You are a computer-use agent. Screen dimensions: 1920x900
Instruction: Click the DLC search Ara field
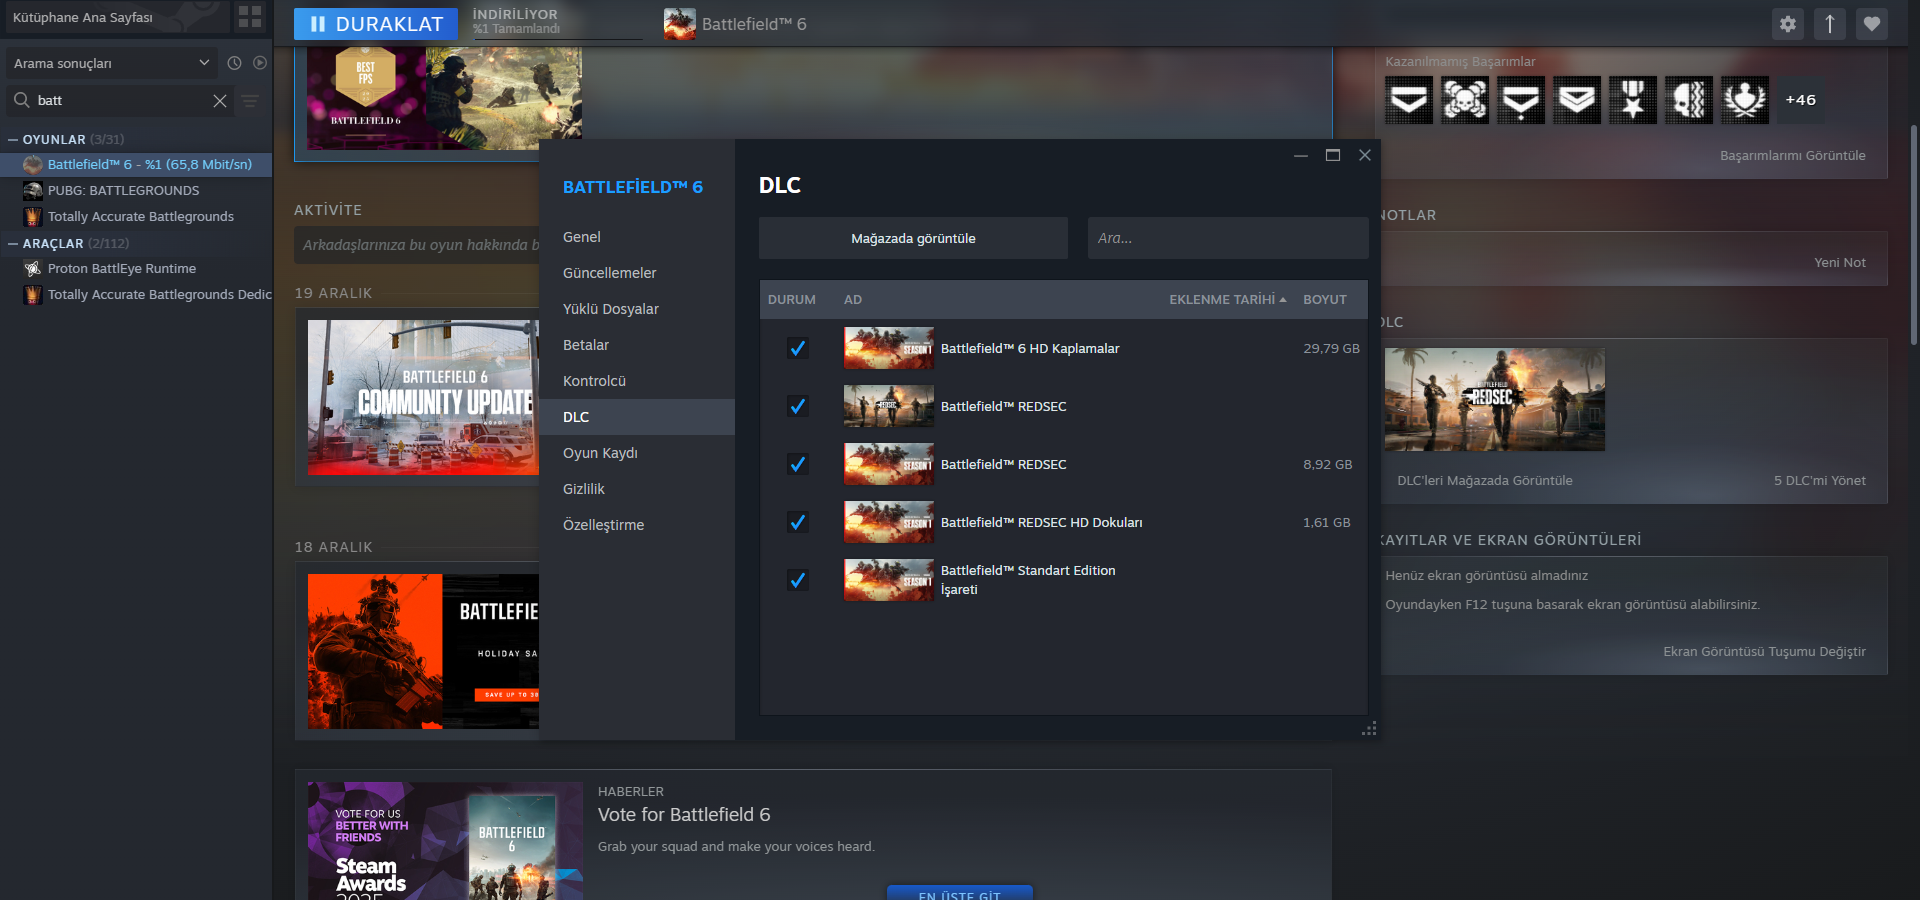click(1228, 238)
